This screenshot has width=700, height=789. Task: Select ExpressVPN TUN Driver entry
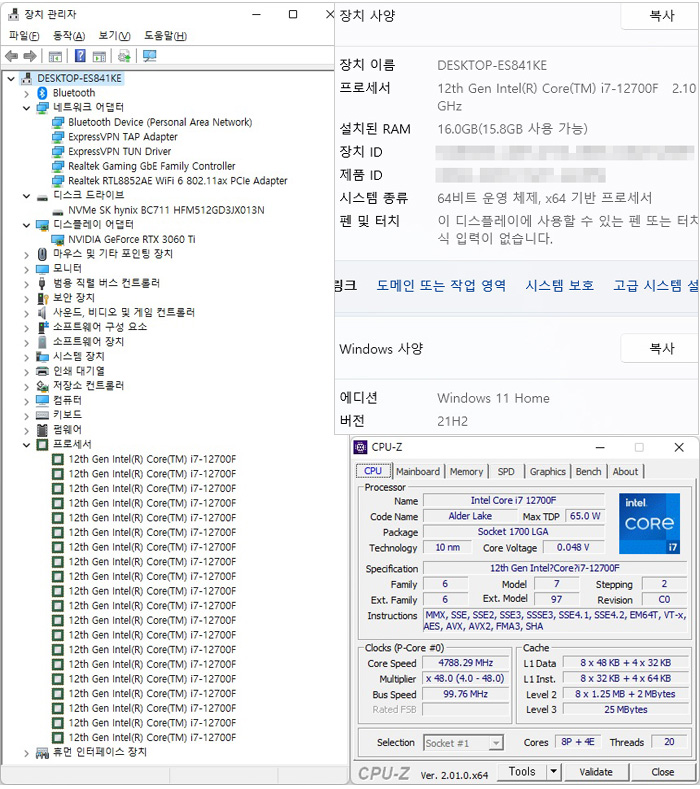120,151
